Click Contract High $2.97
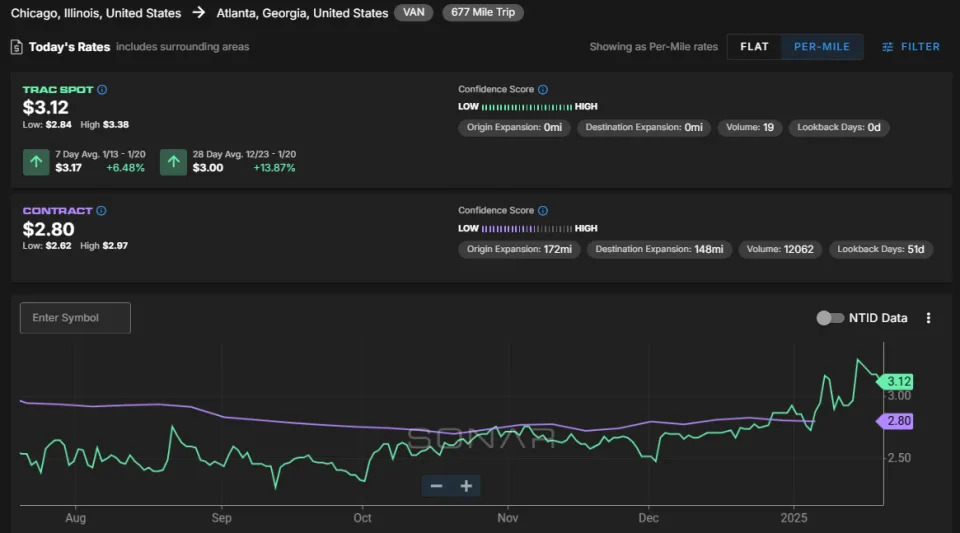The height and width of the screenshot is (533, 960). coord(104,245)
